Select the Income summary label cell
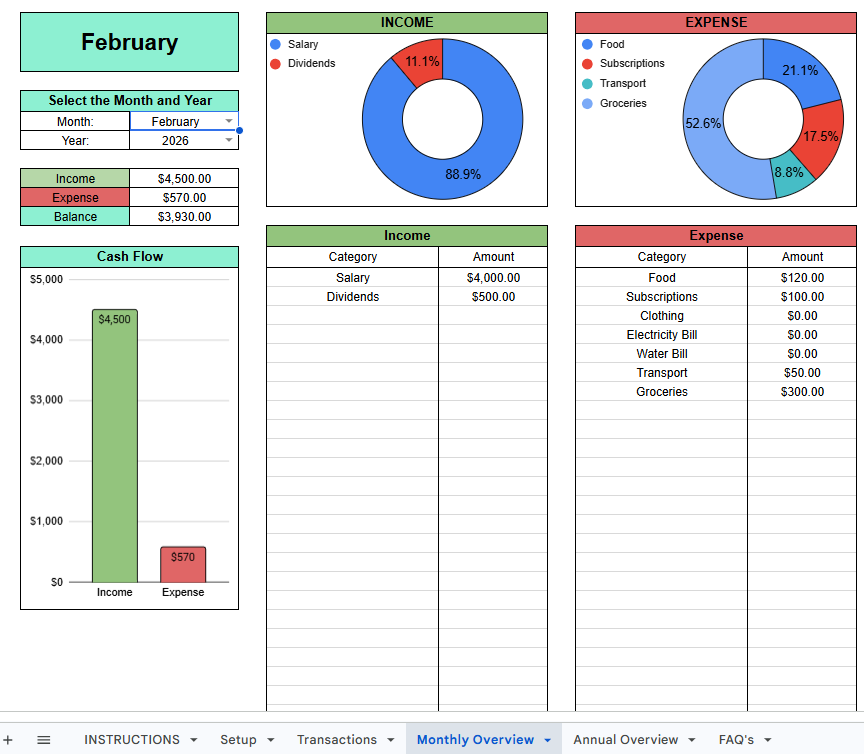 75,179
